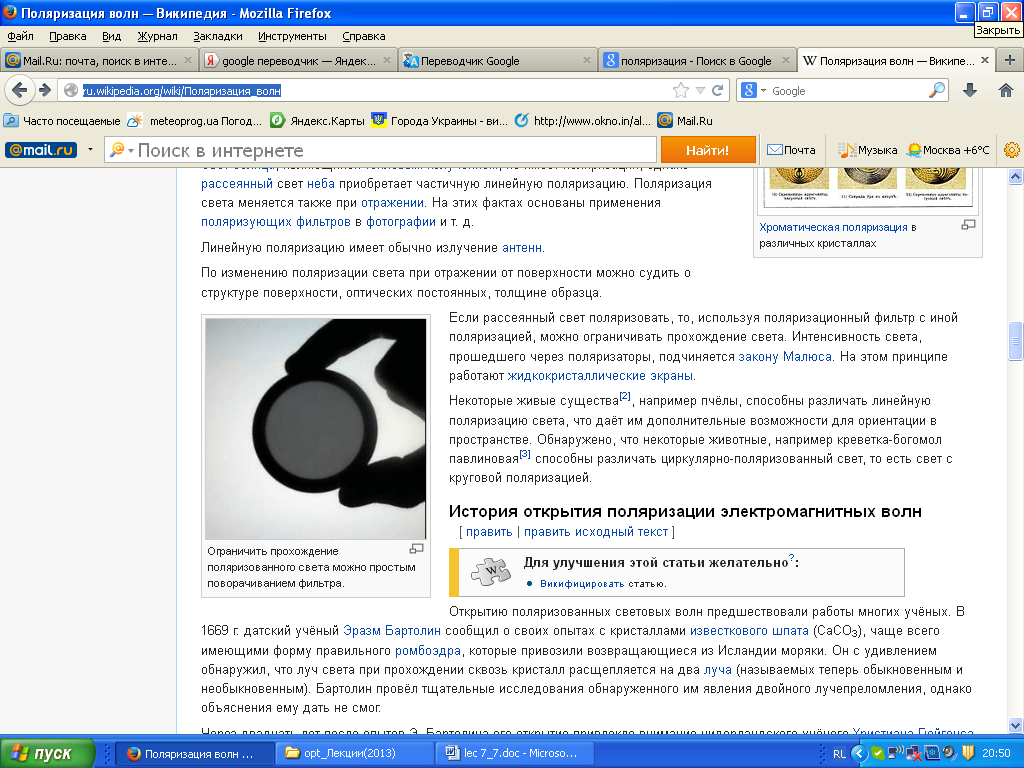The image size is (1024, 768).
Task: Open Mail.Ru bookmark in bookmarks bar
Action: (x=685, y=121)
